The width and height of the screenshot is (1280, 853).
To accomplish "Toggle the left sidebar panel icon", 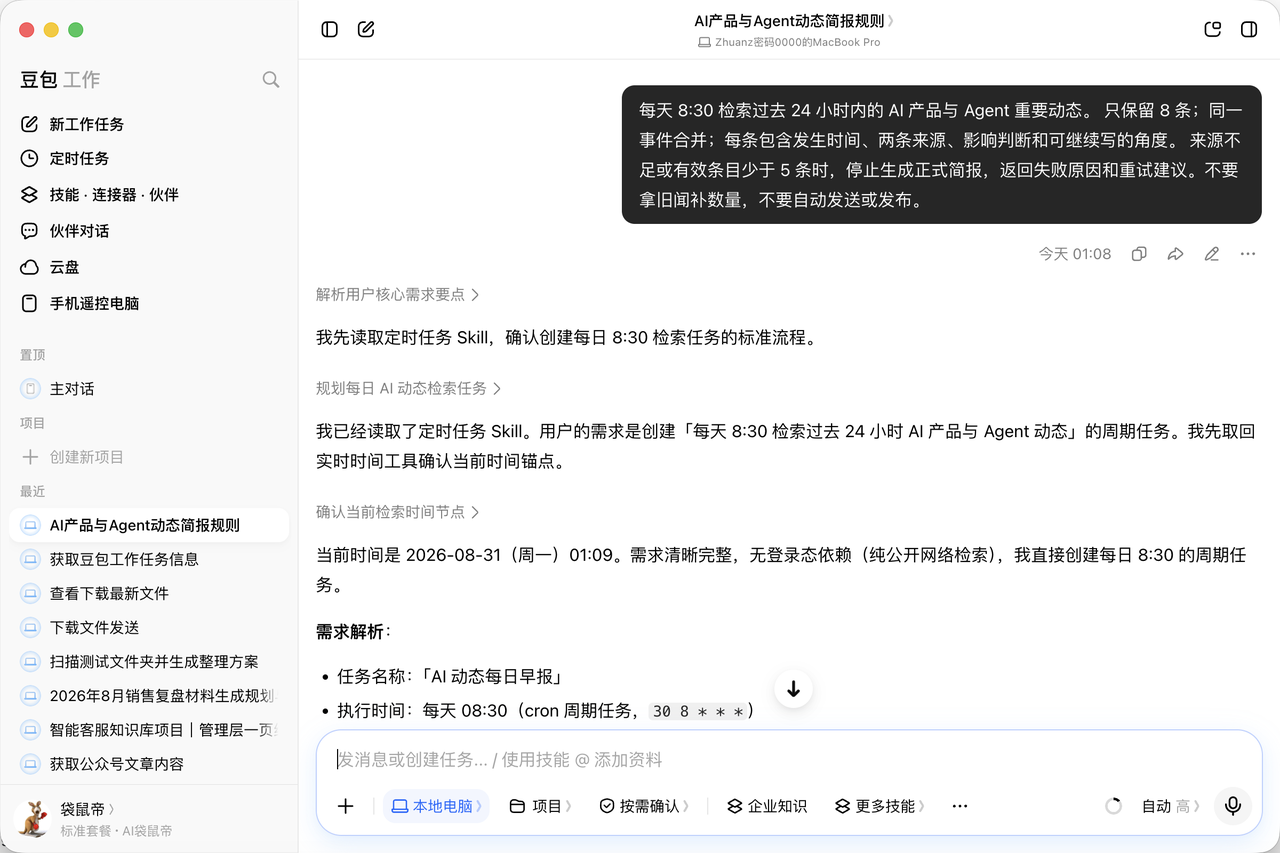I will click(x=330, y=29).
